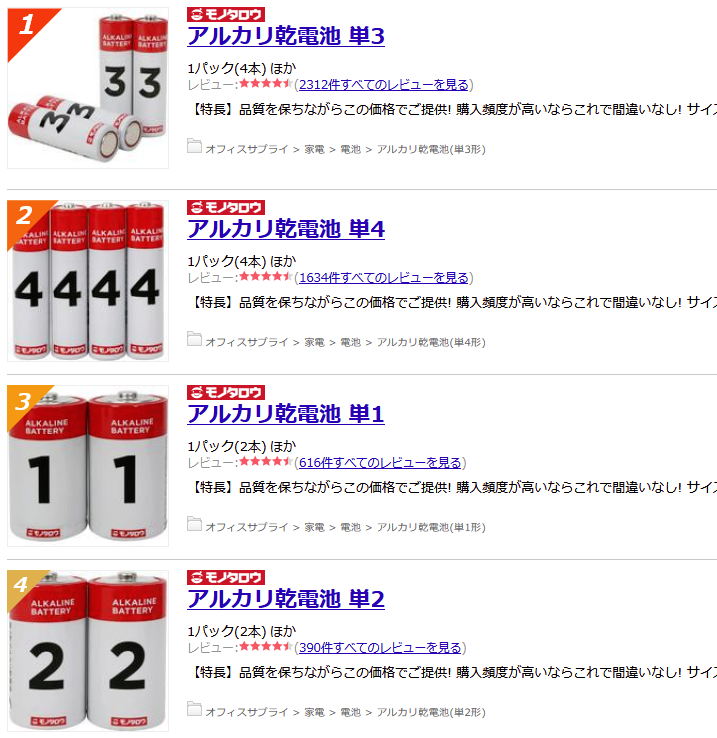Open the アルカリ乾電池 単2 product link
The height and width of the screenshot is (738, 717).
pos(286,599)
